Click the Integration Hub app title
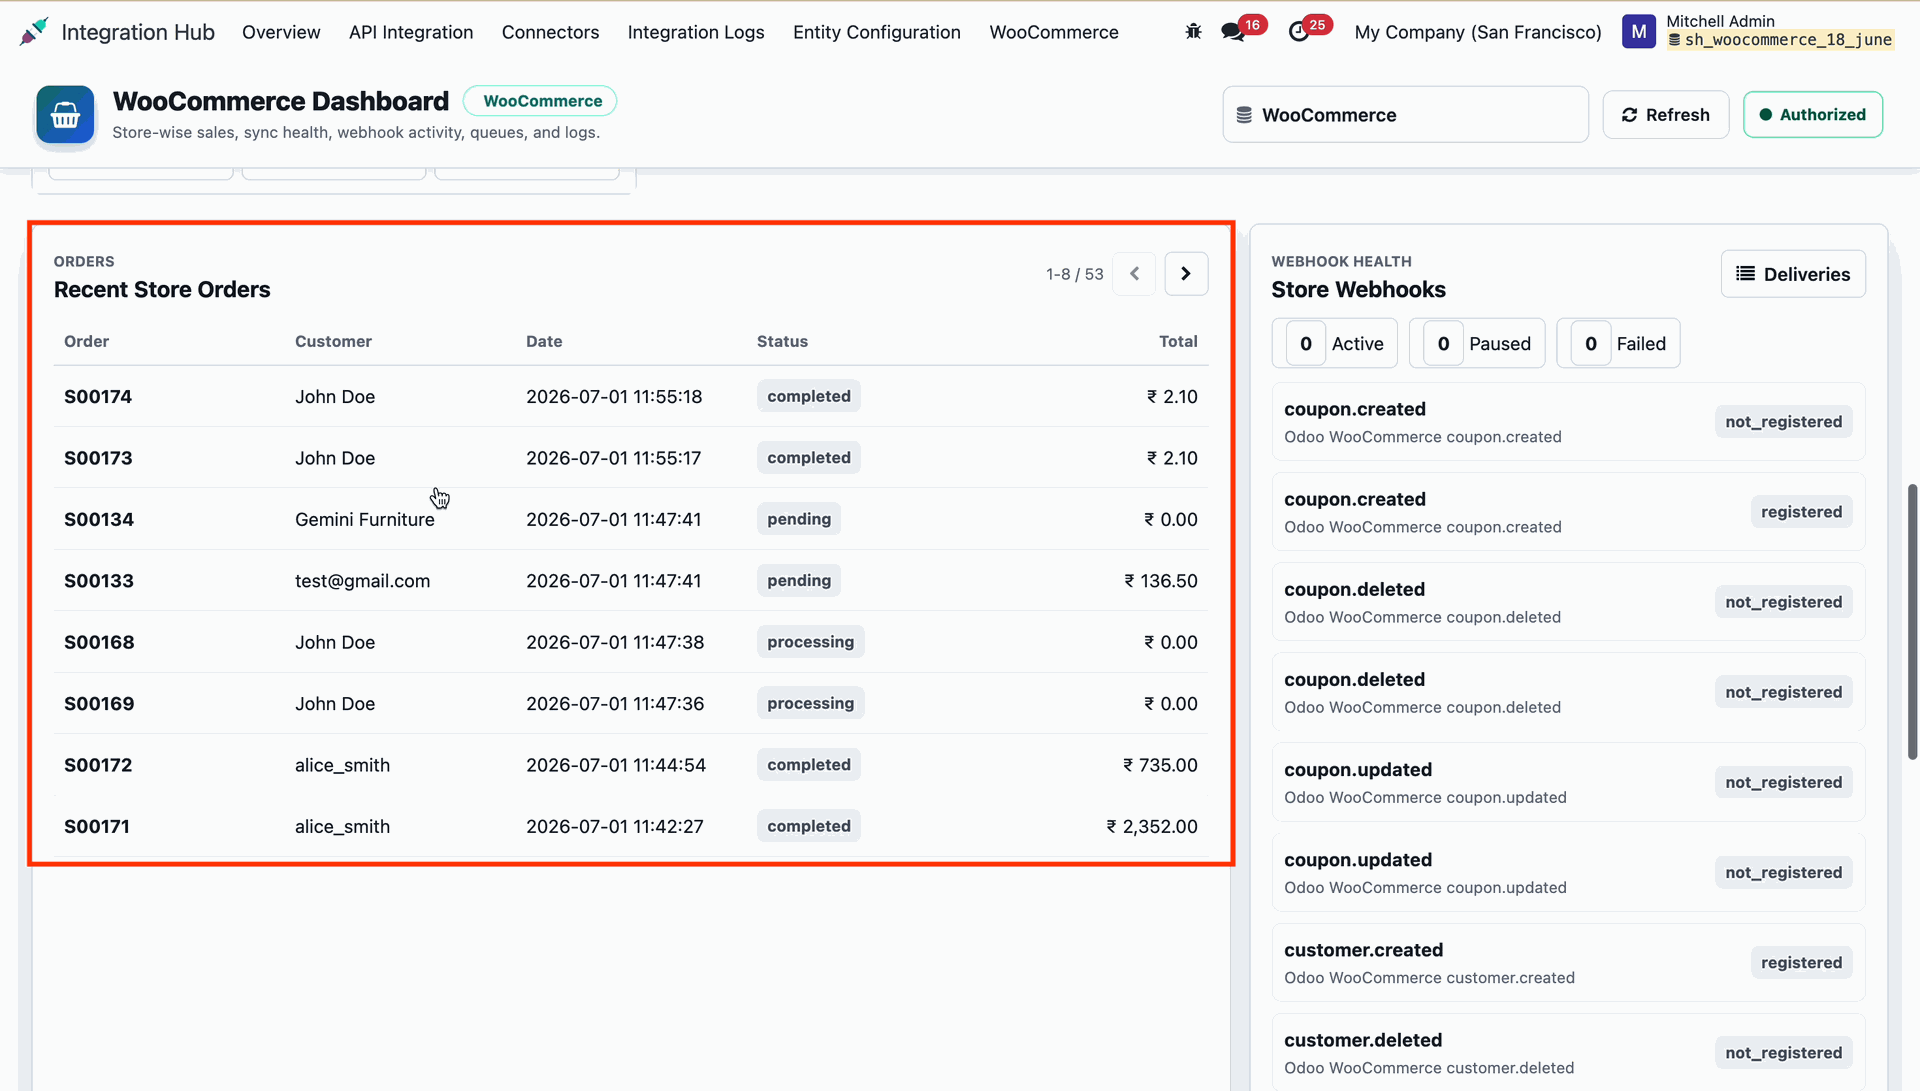This screenshot has width=1920, height=1091. click(x=138, y=32)
